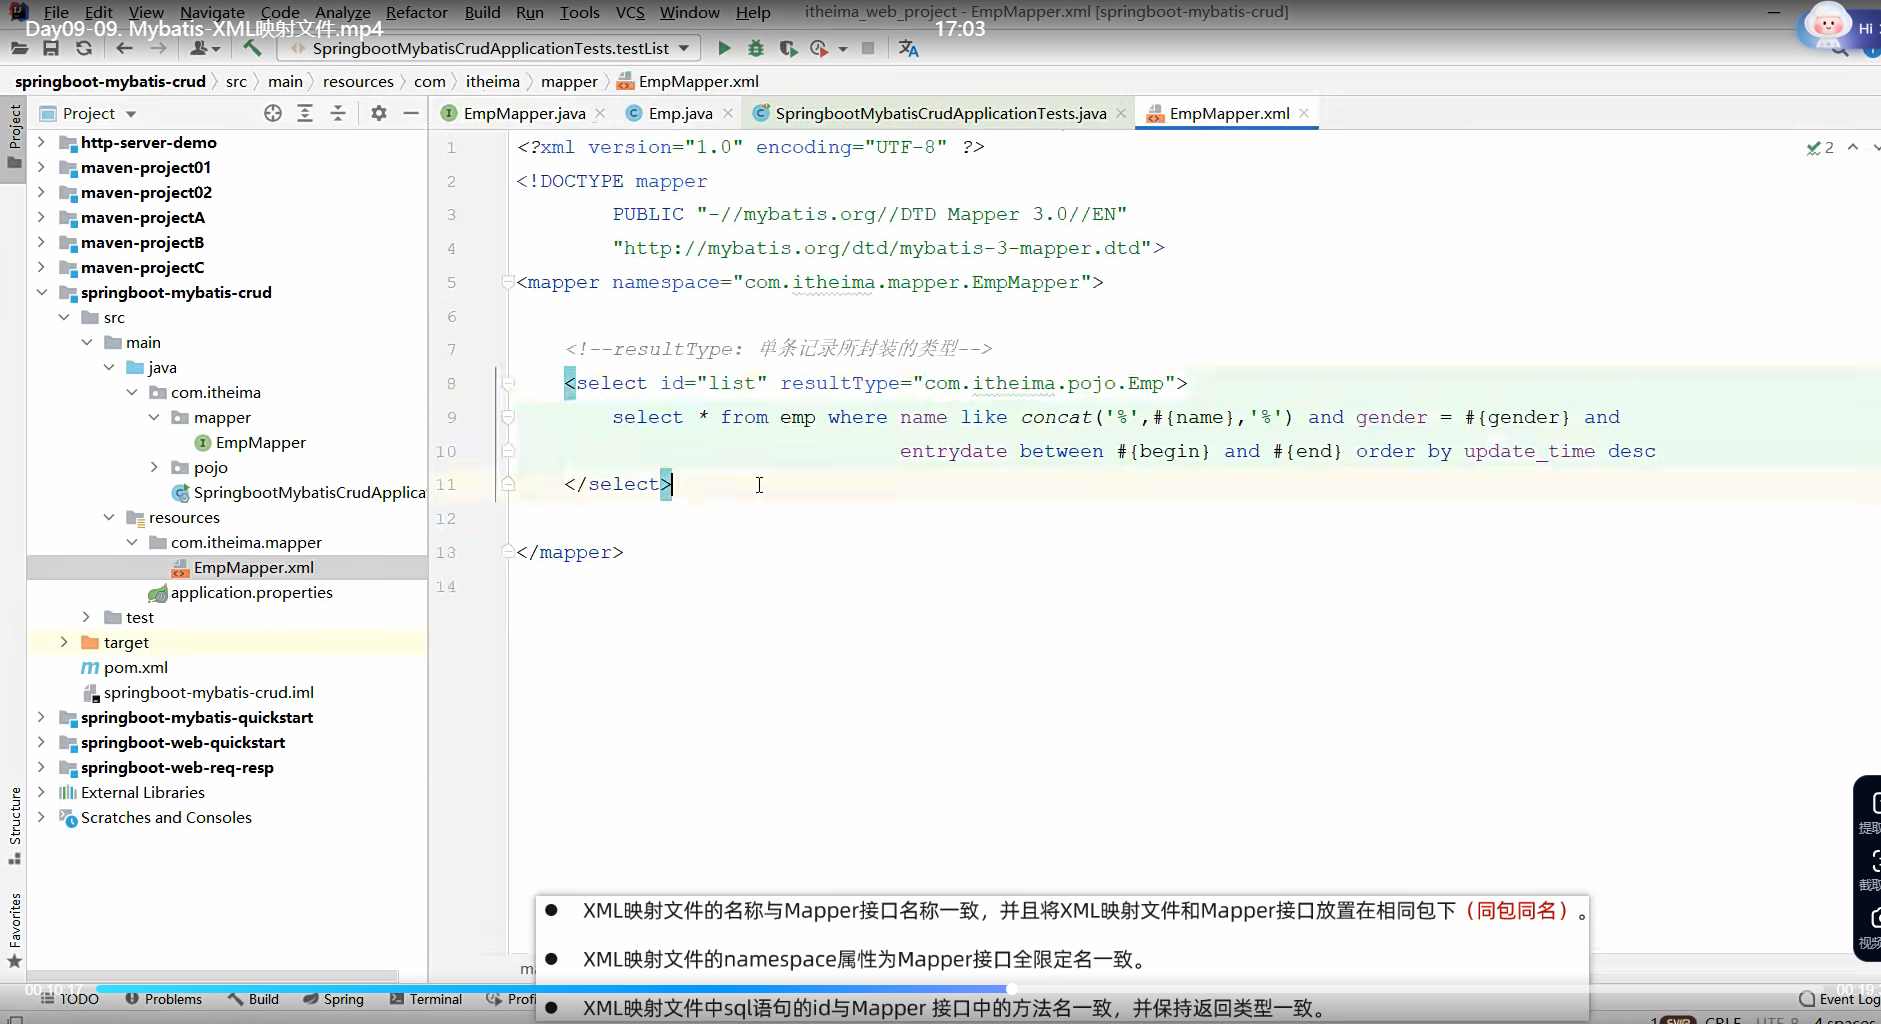Expand the http-server-demo module
The width and height of the screenshot is (1881, 1024).
(41, 142)
